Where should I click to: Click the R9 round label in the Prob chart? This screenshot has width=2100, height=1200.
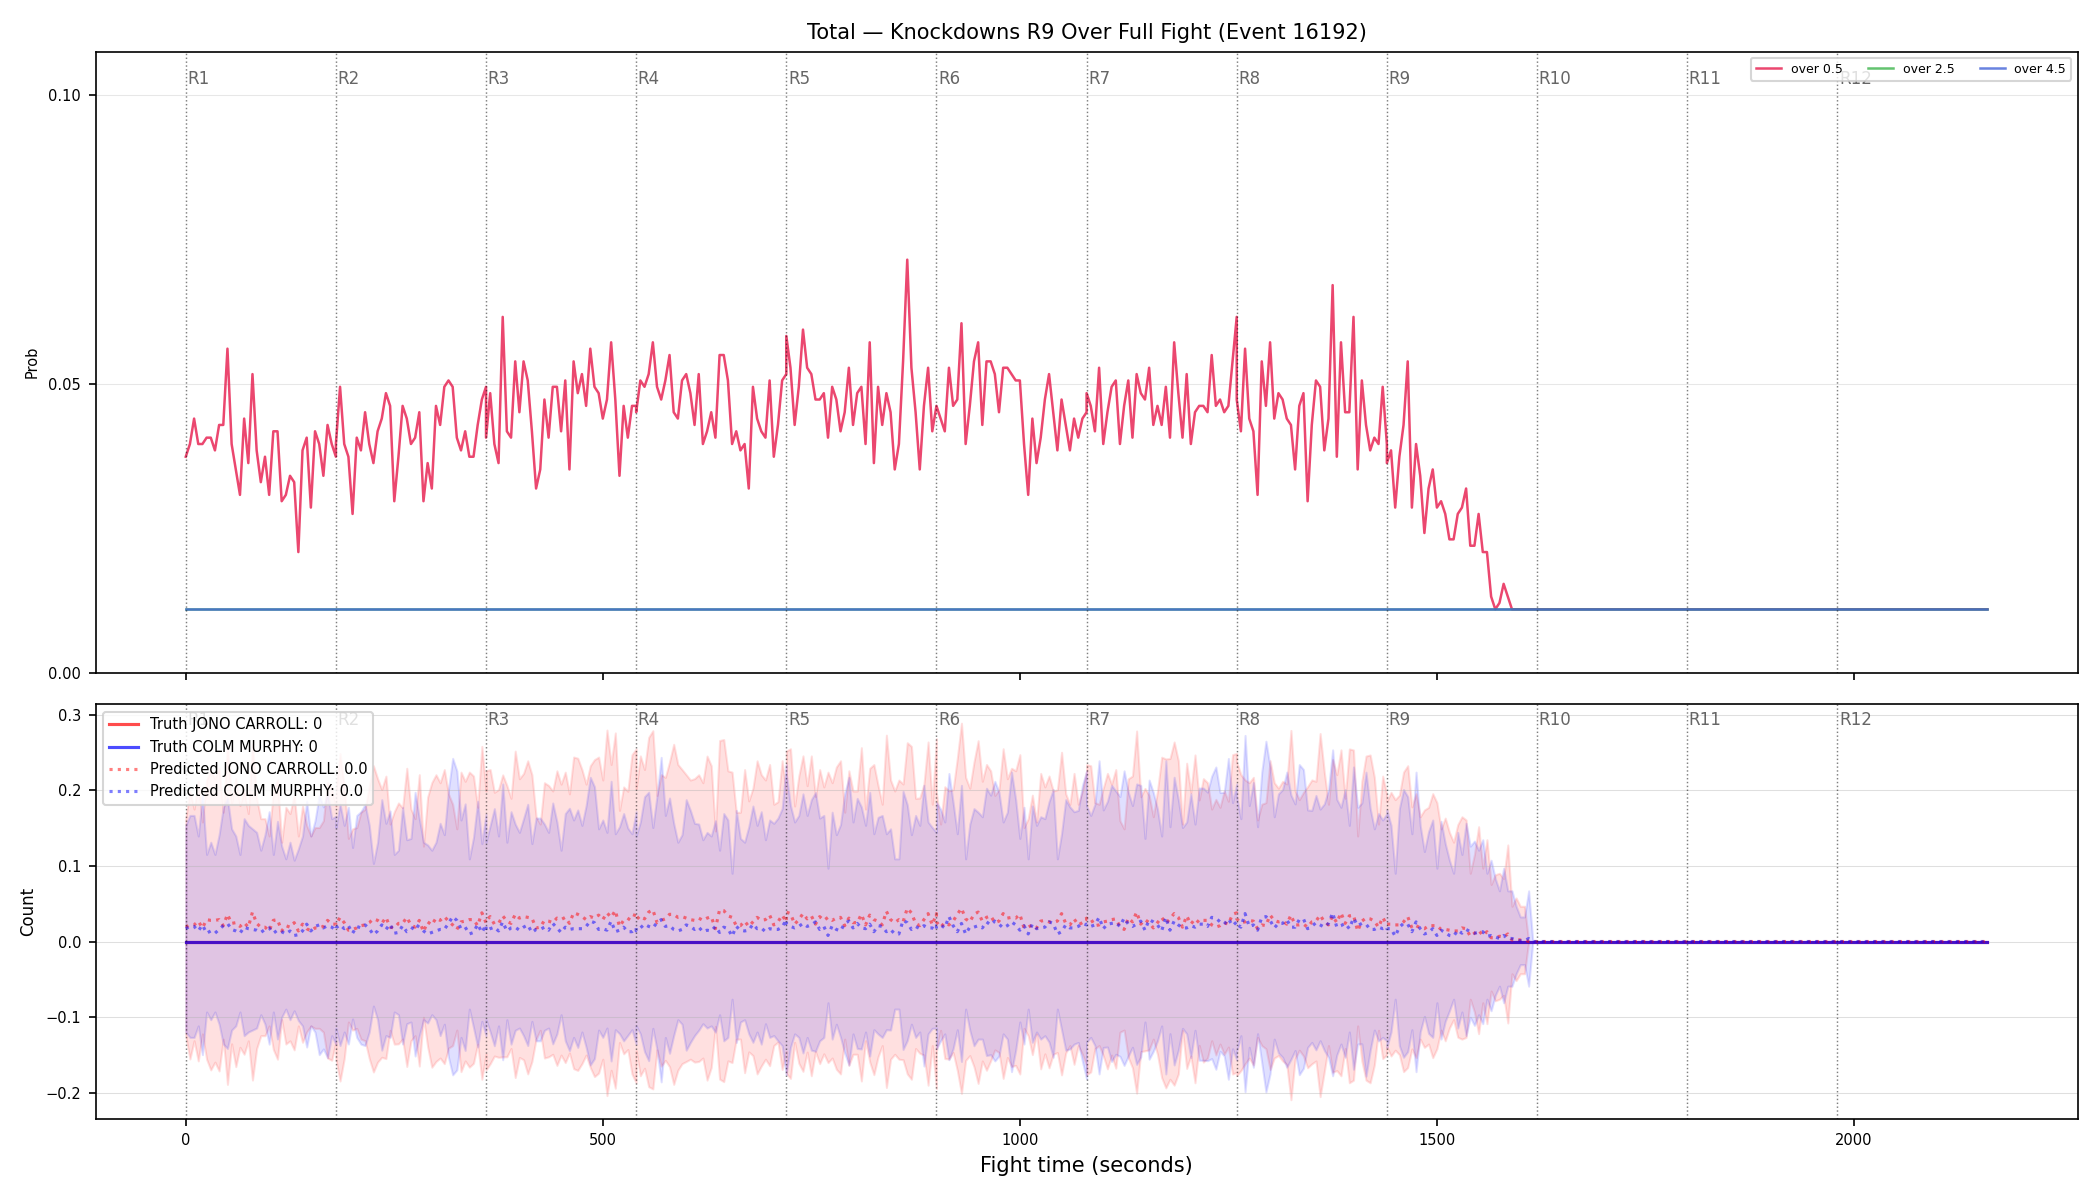coord(1399,78)
